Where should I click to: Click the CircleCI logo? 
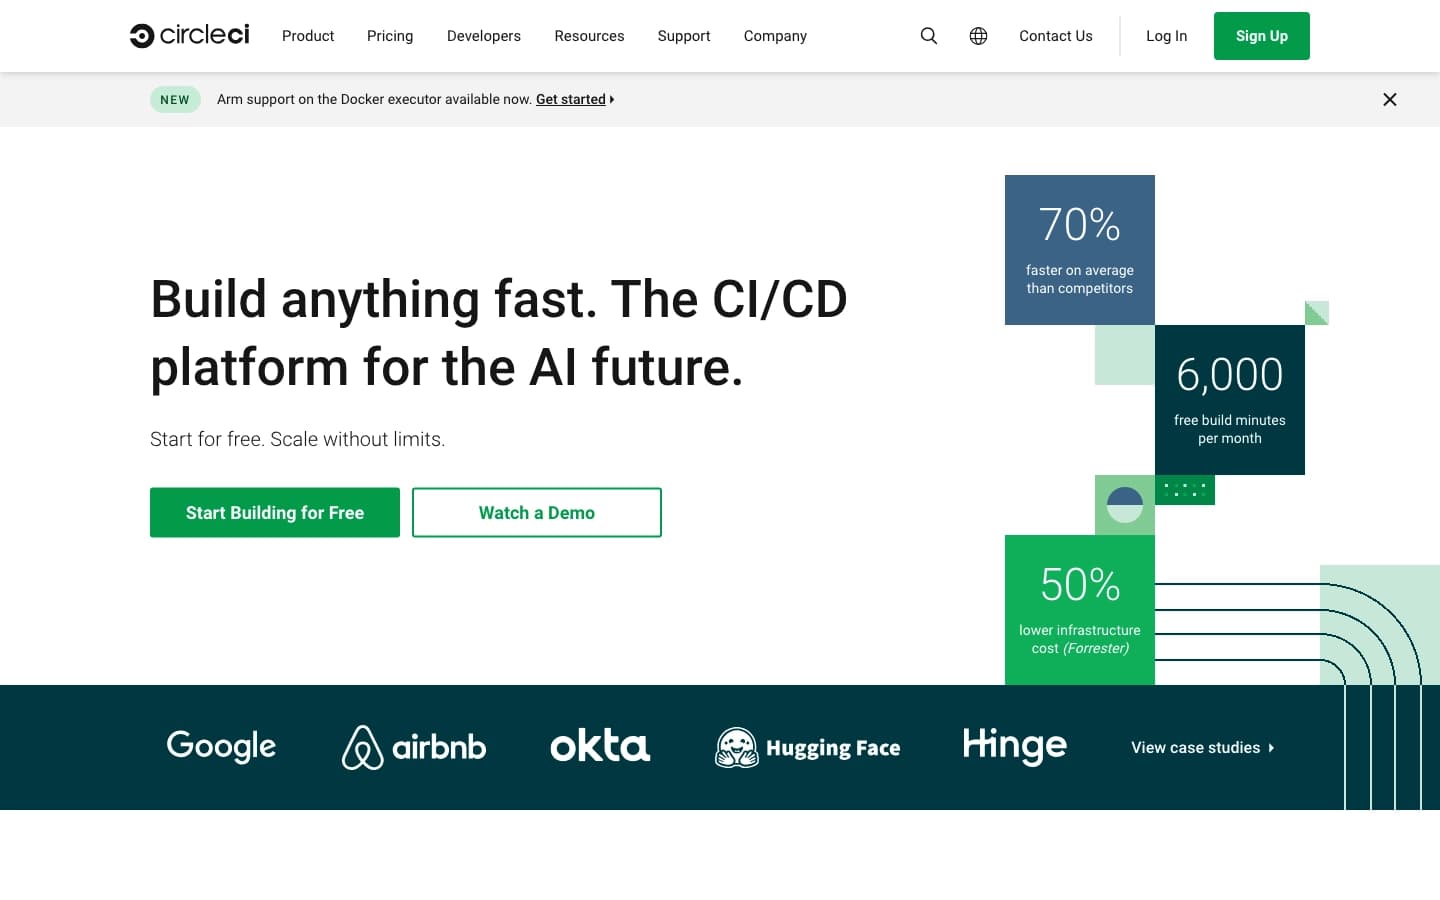tap(189, 35)
